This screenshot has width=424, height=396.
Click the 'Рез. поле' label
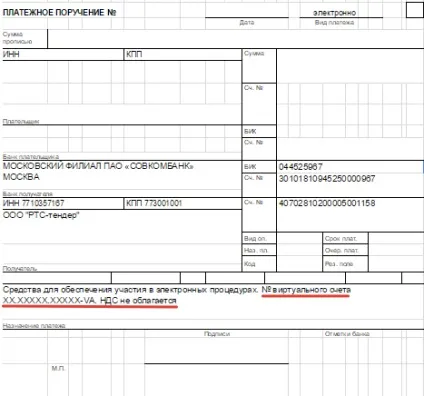(x=339, y=263)
